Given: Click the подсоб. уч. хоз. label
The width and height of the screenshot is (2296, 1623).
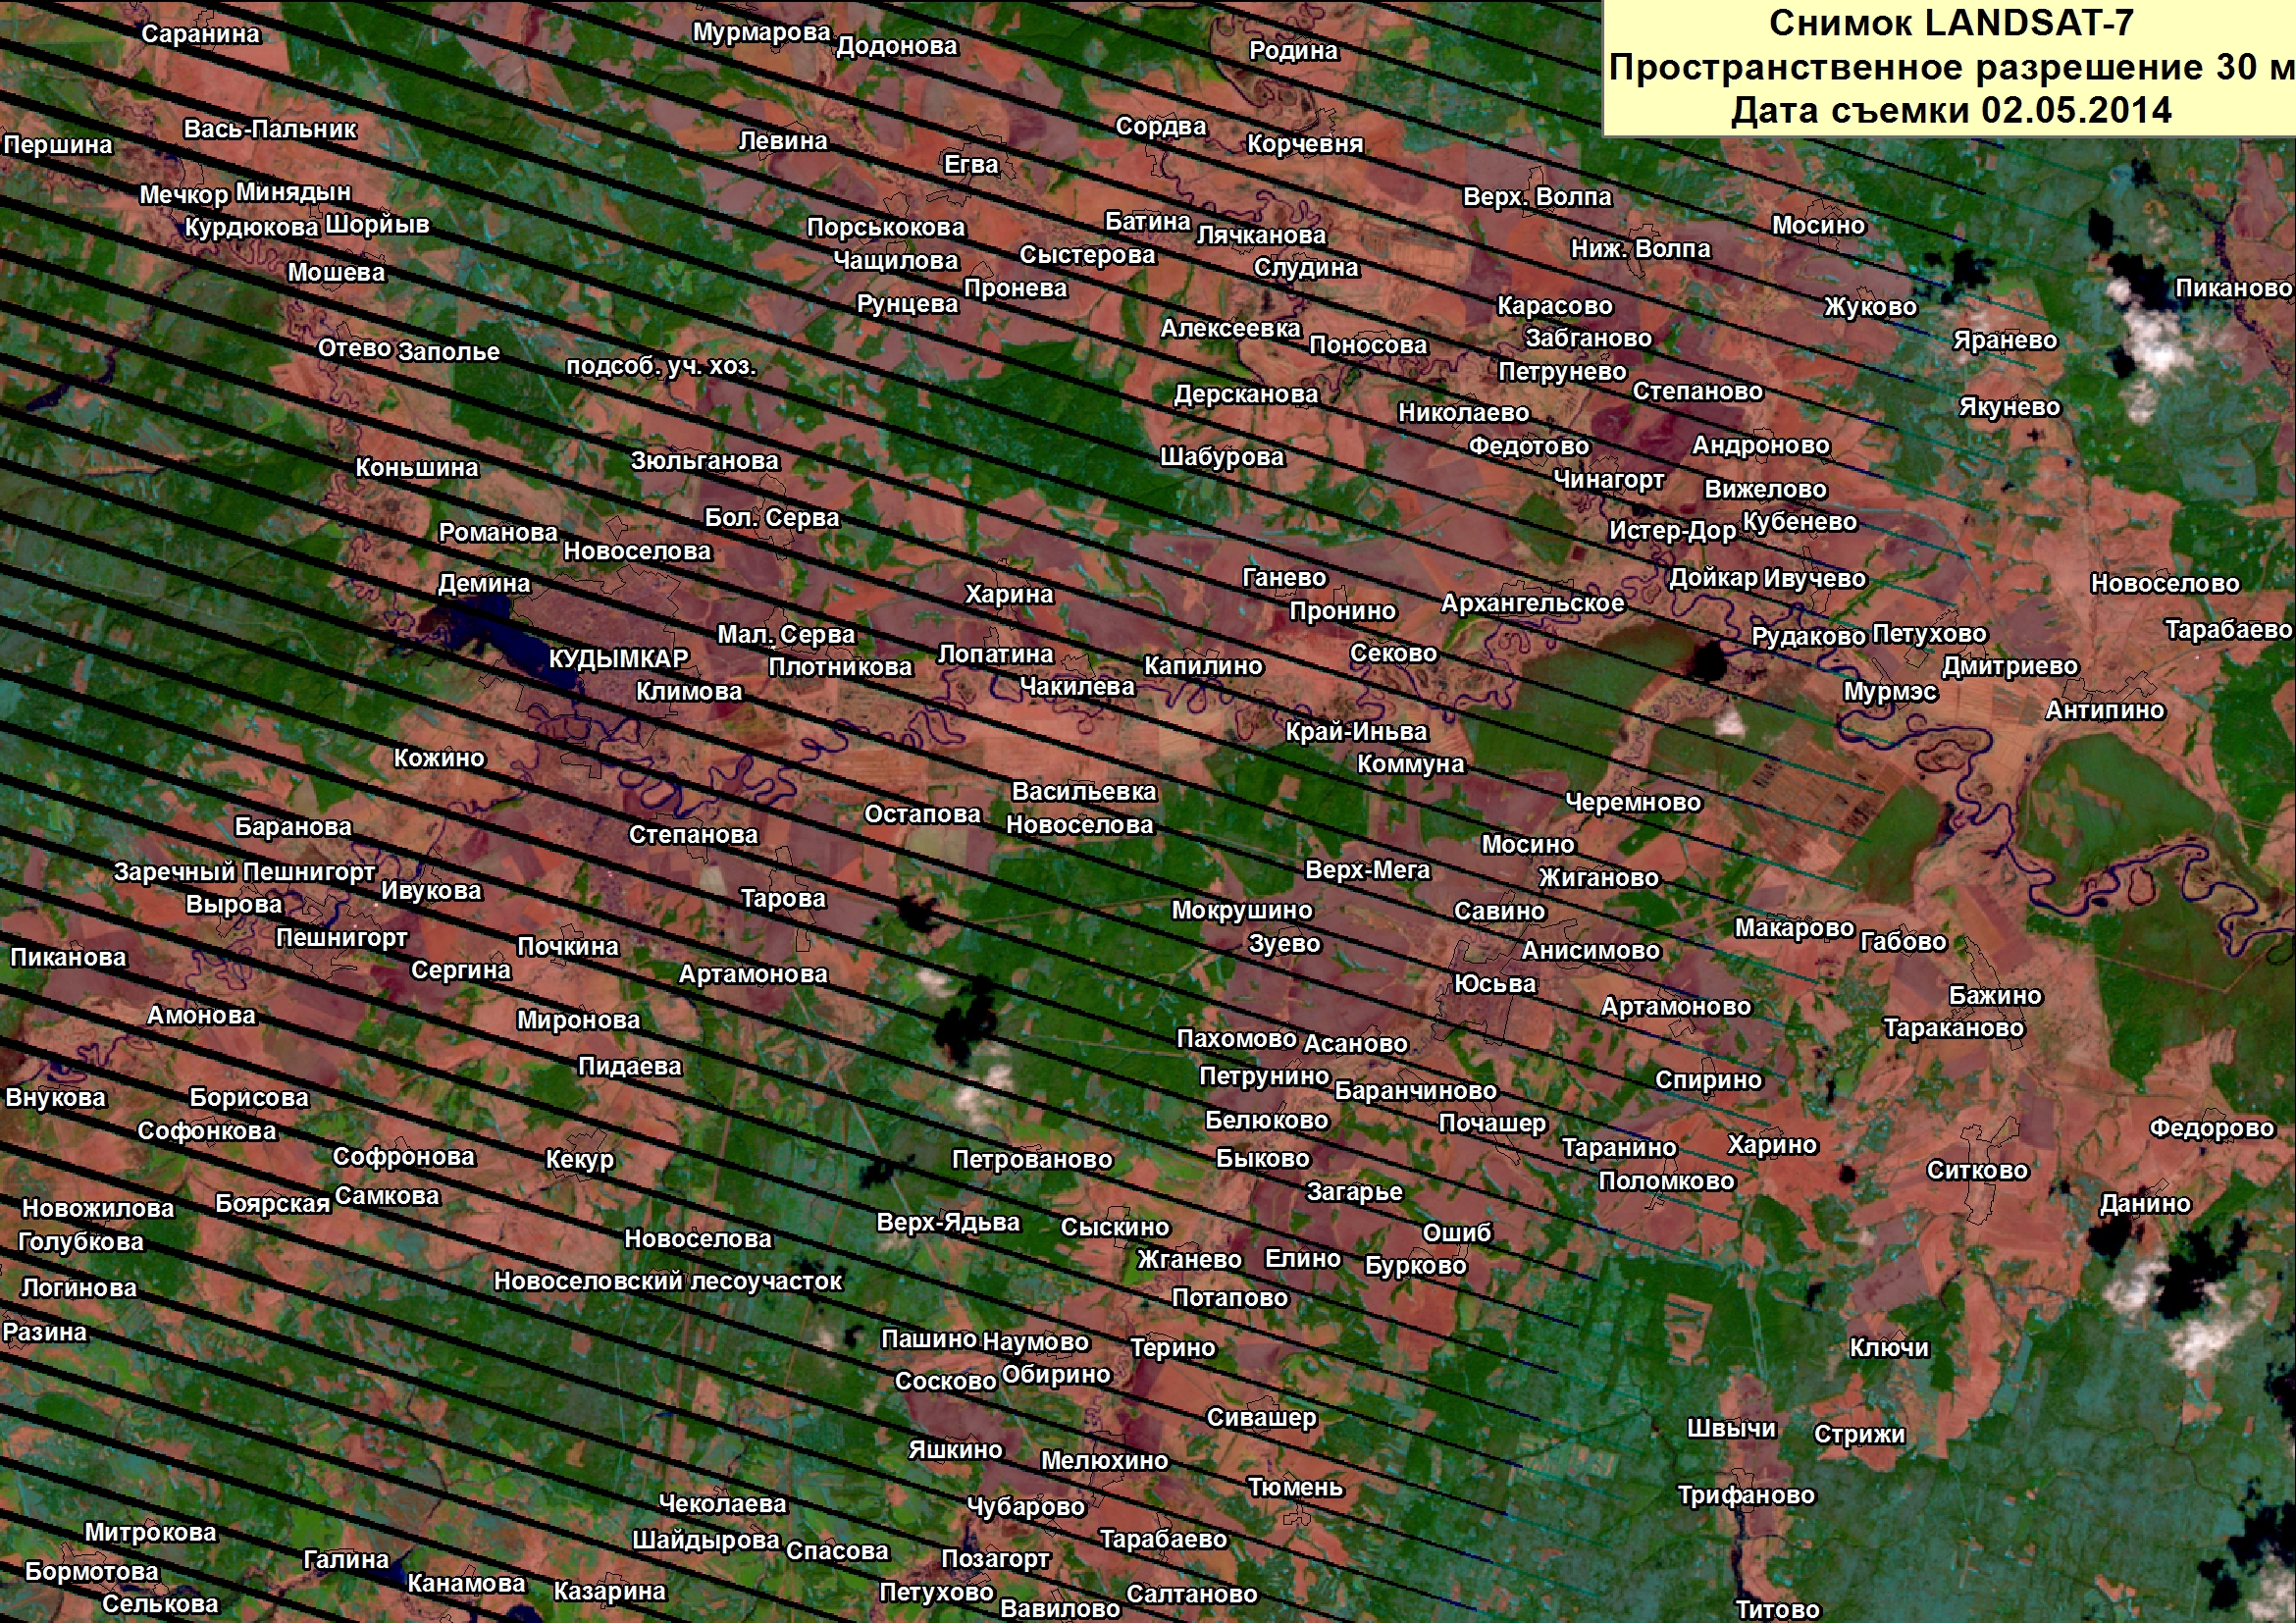Looking at the screenshot, I should 661,366.
